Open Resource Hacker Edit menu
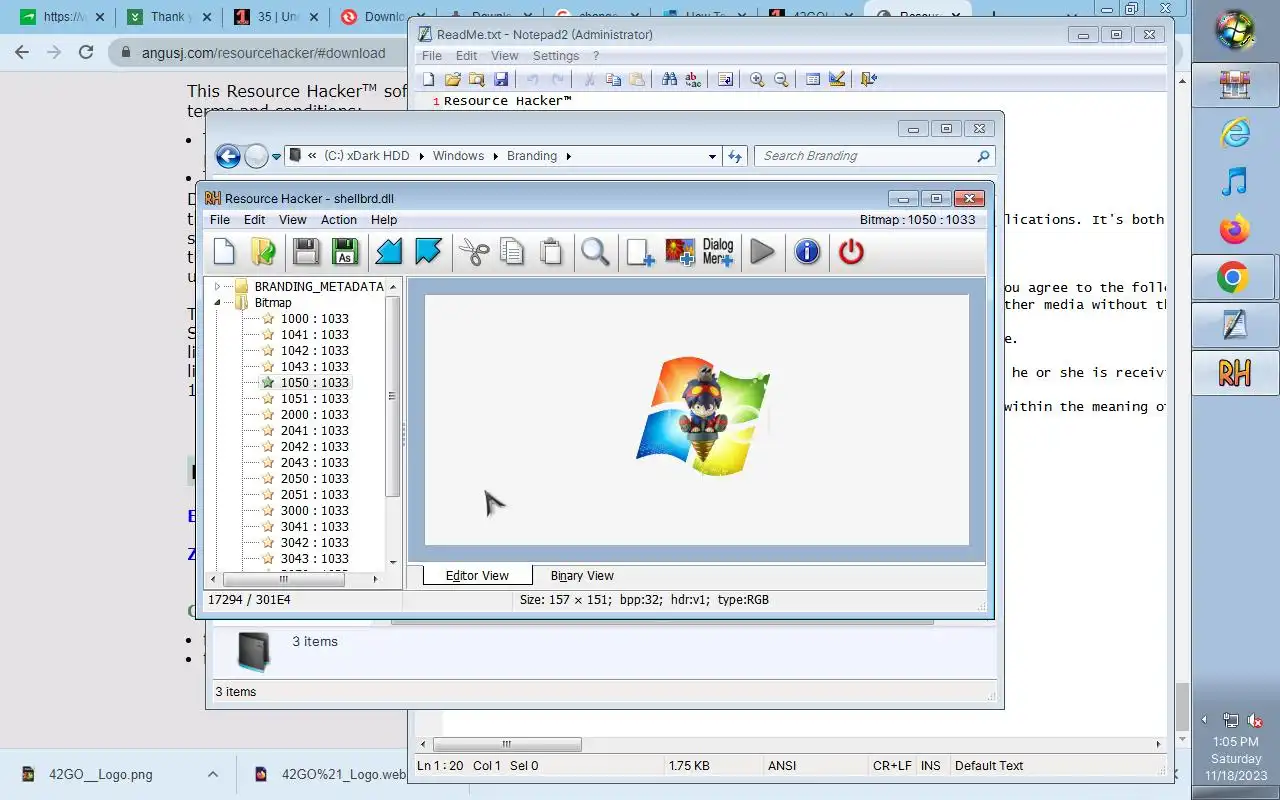 coord(255,220)
